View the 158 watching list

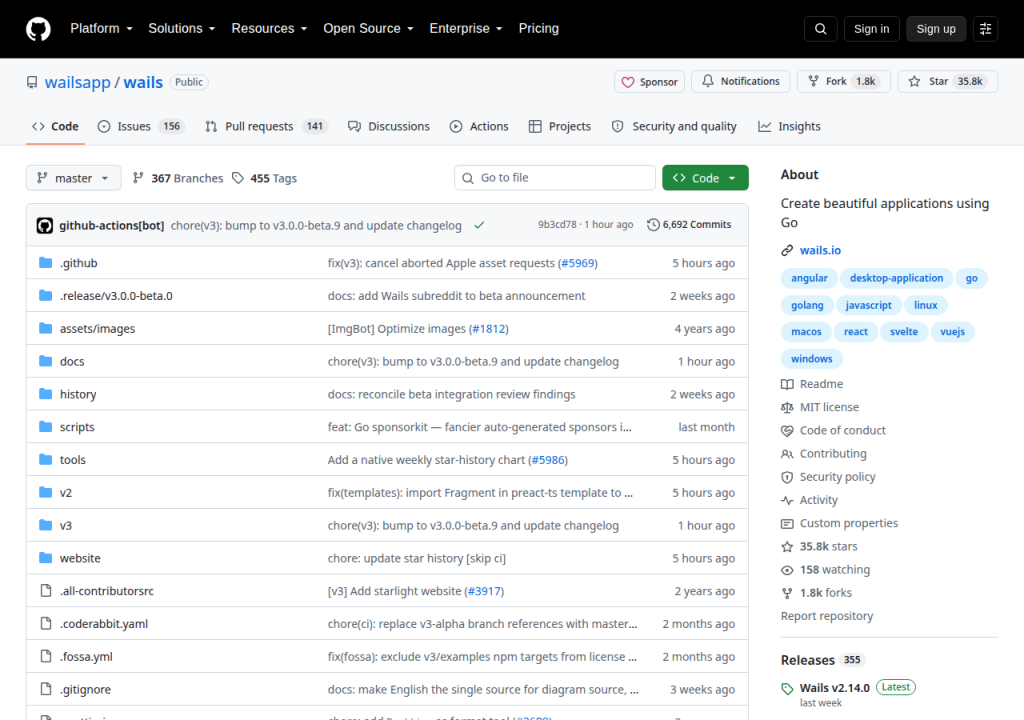coord(825,570)
